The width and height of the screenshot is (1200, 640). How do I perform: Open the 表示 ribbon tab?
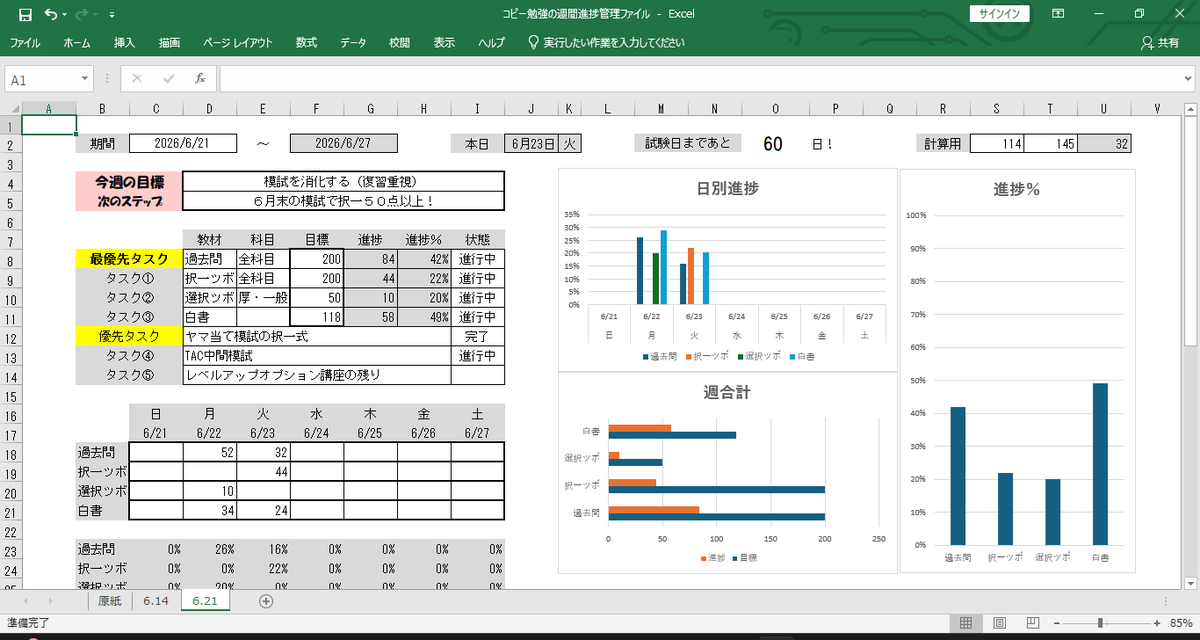(444, 43)
